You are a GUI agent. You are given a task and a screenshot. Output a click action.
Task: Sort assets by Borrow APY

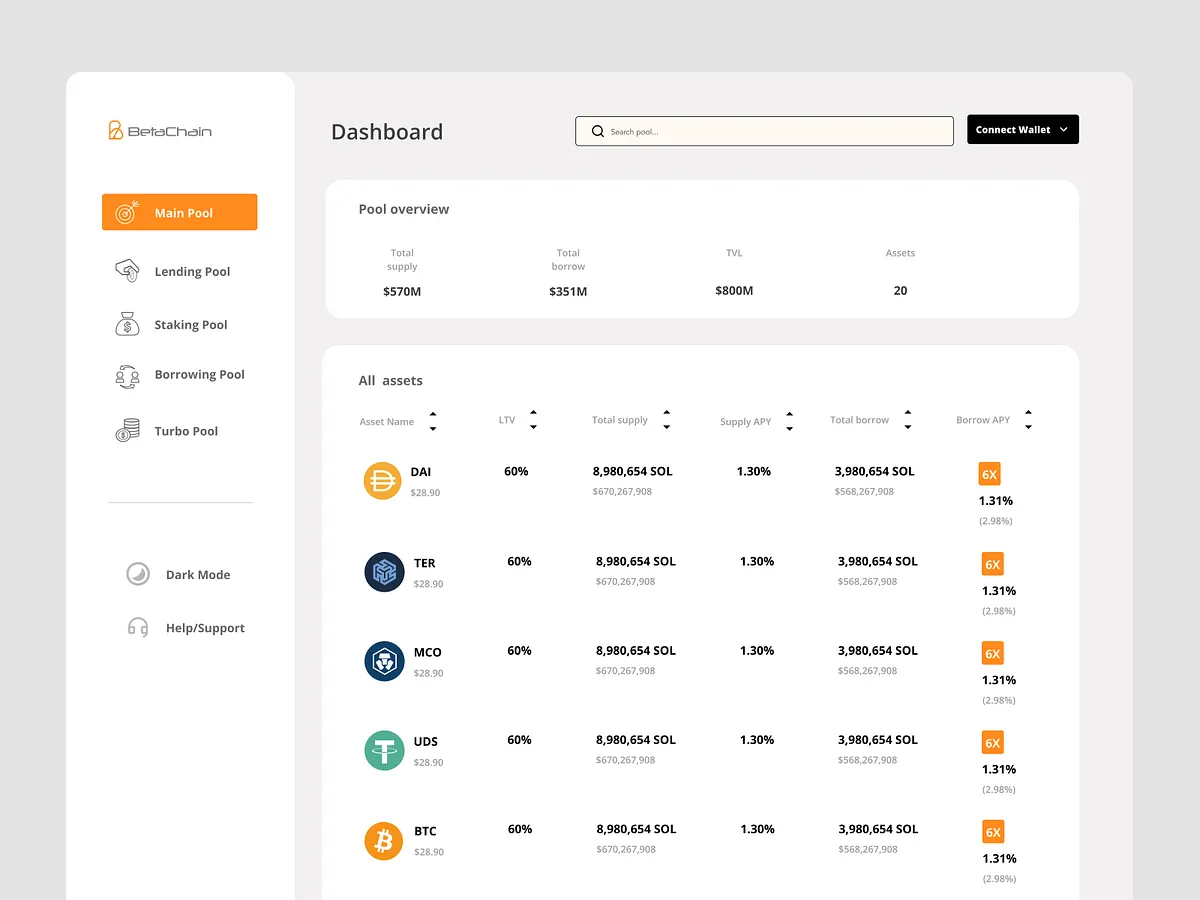(x=1028, y=420)
